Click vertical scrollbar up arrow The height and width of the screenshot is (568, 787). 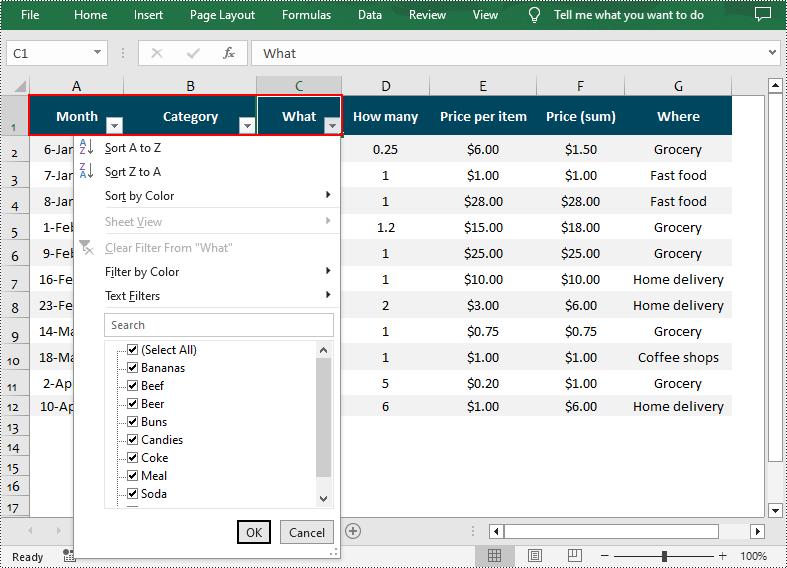coord(775,86)
